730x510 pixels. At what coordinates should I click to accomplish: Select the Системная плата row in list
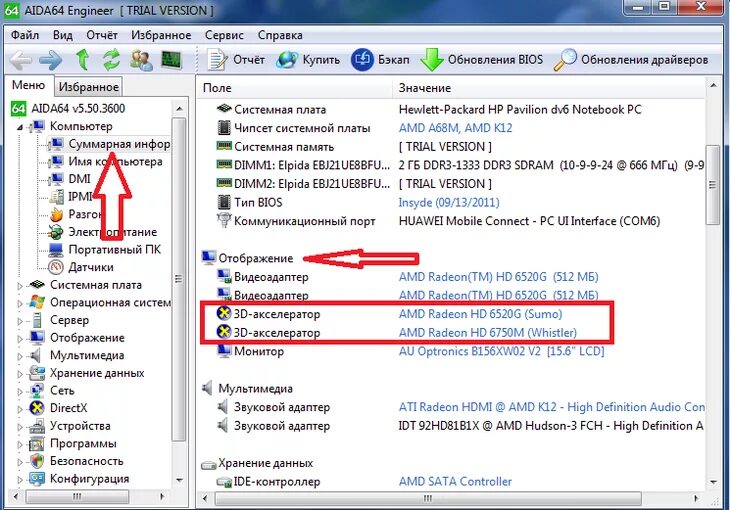pyautogui.click(x=452, y=110)
